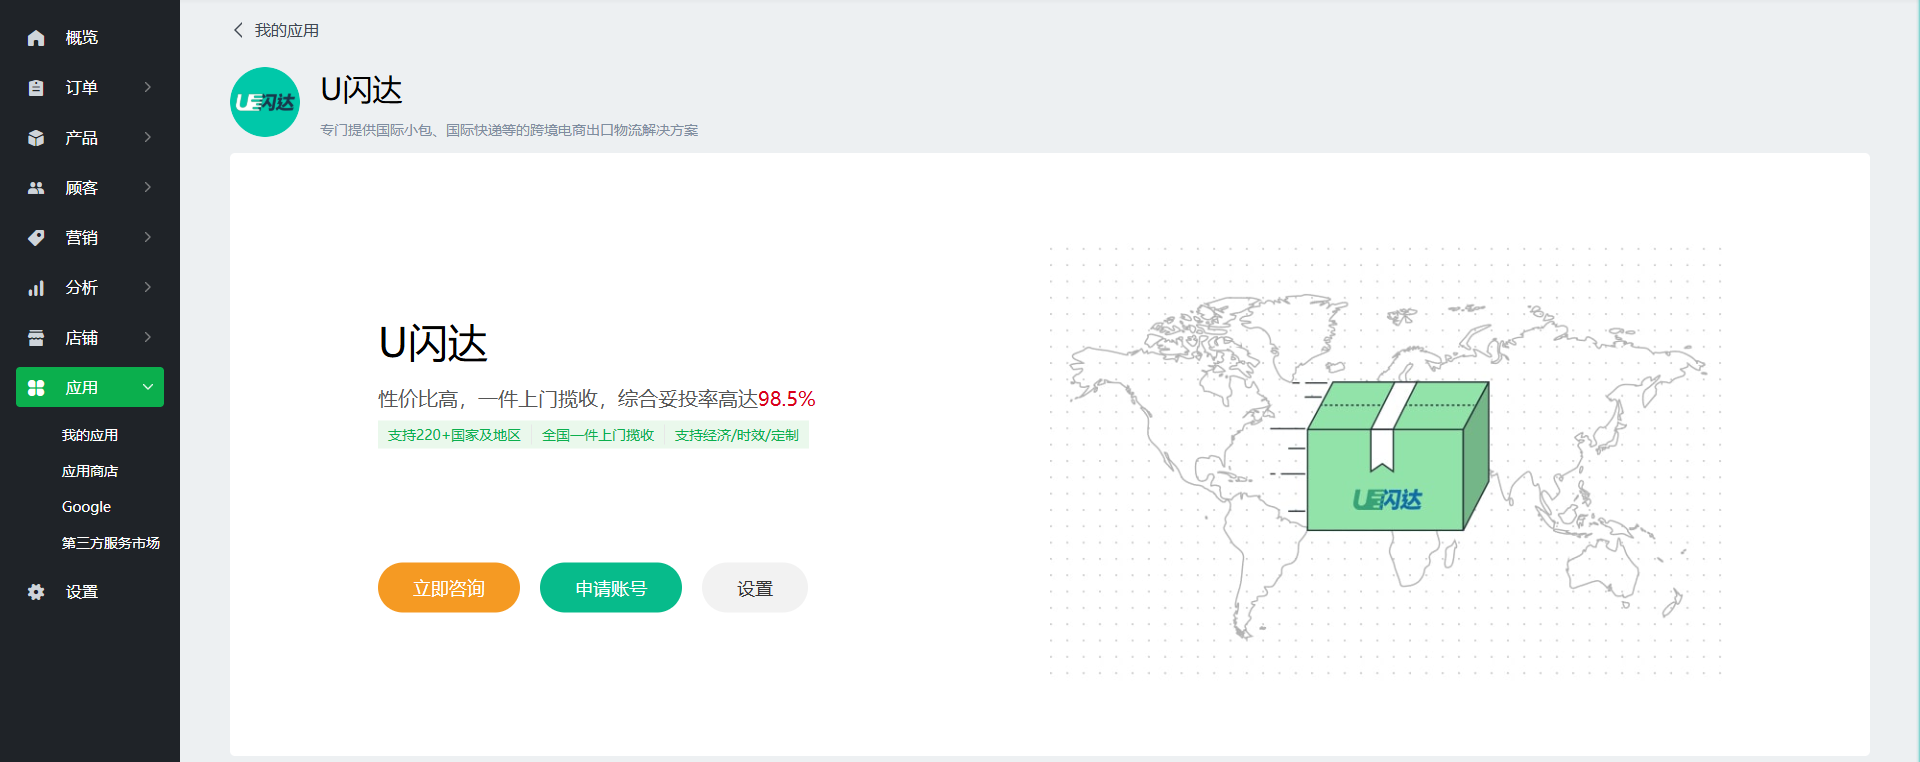Click the bar chart icon beside 分析
Viewport: 1920px width, 762px height.
(x=36, y=288)
